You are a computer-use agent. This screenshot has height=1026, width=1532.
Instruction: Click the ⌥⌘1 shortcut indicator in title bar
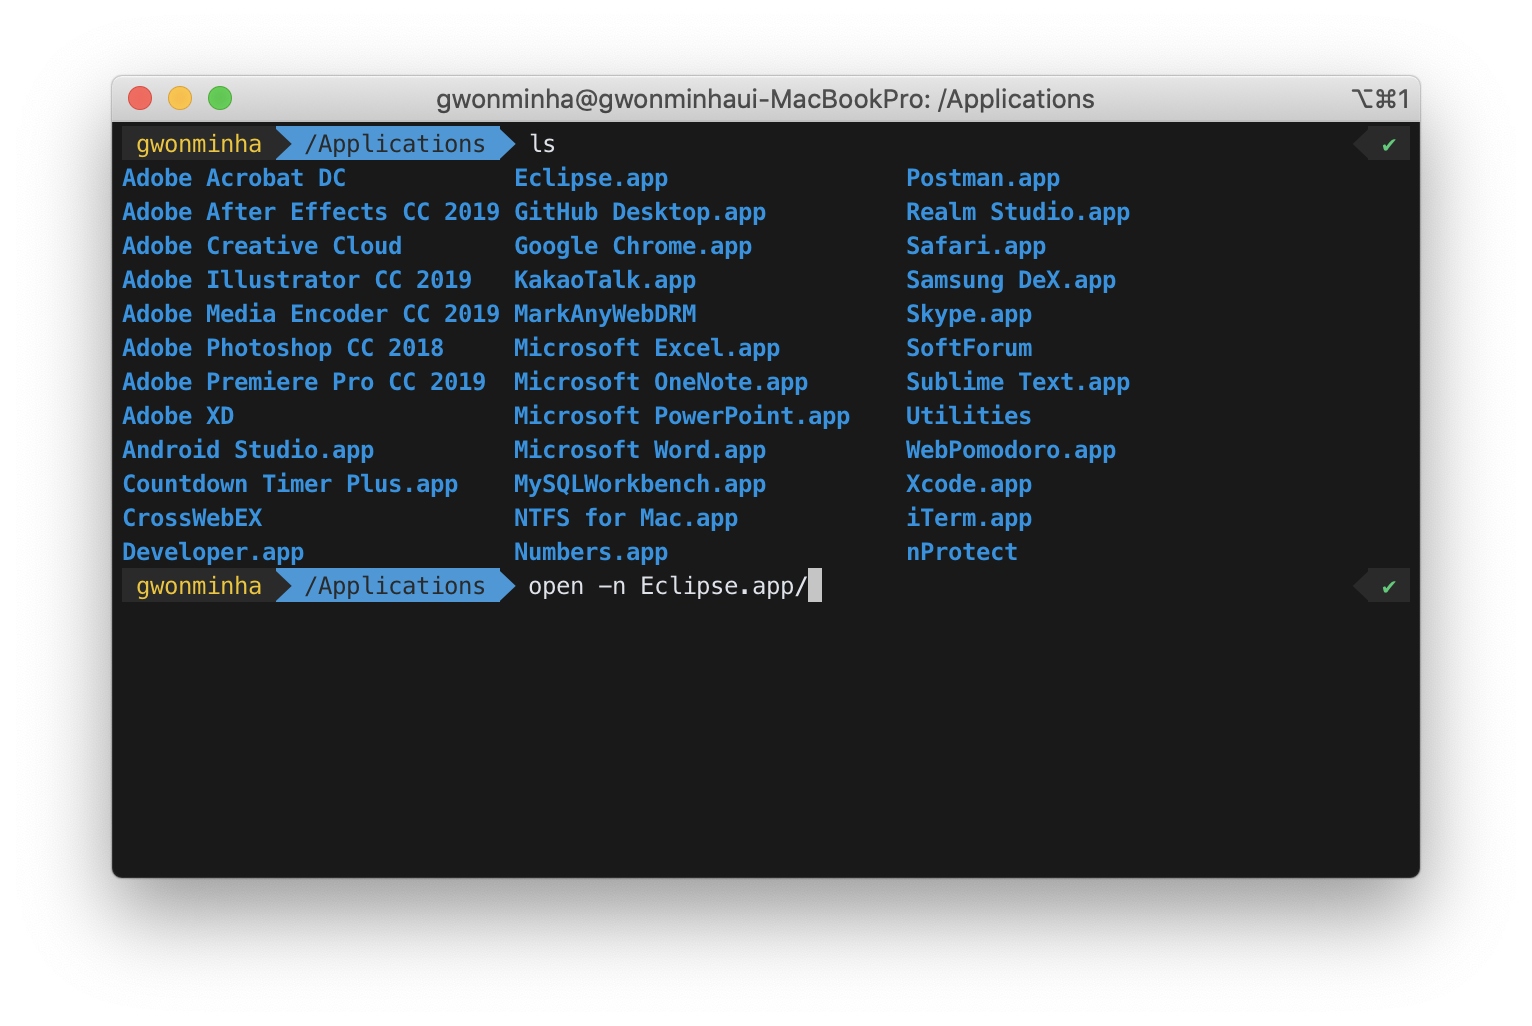(x=1380, y=99)
